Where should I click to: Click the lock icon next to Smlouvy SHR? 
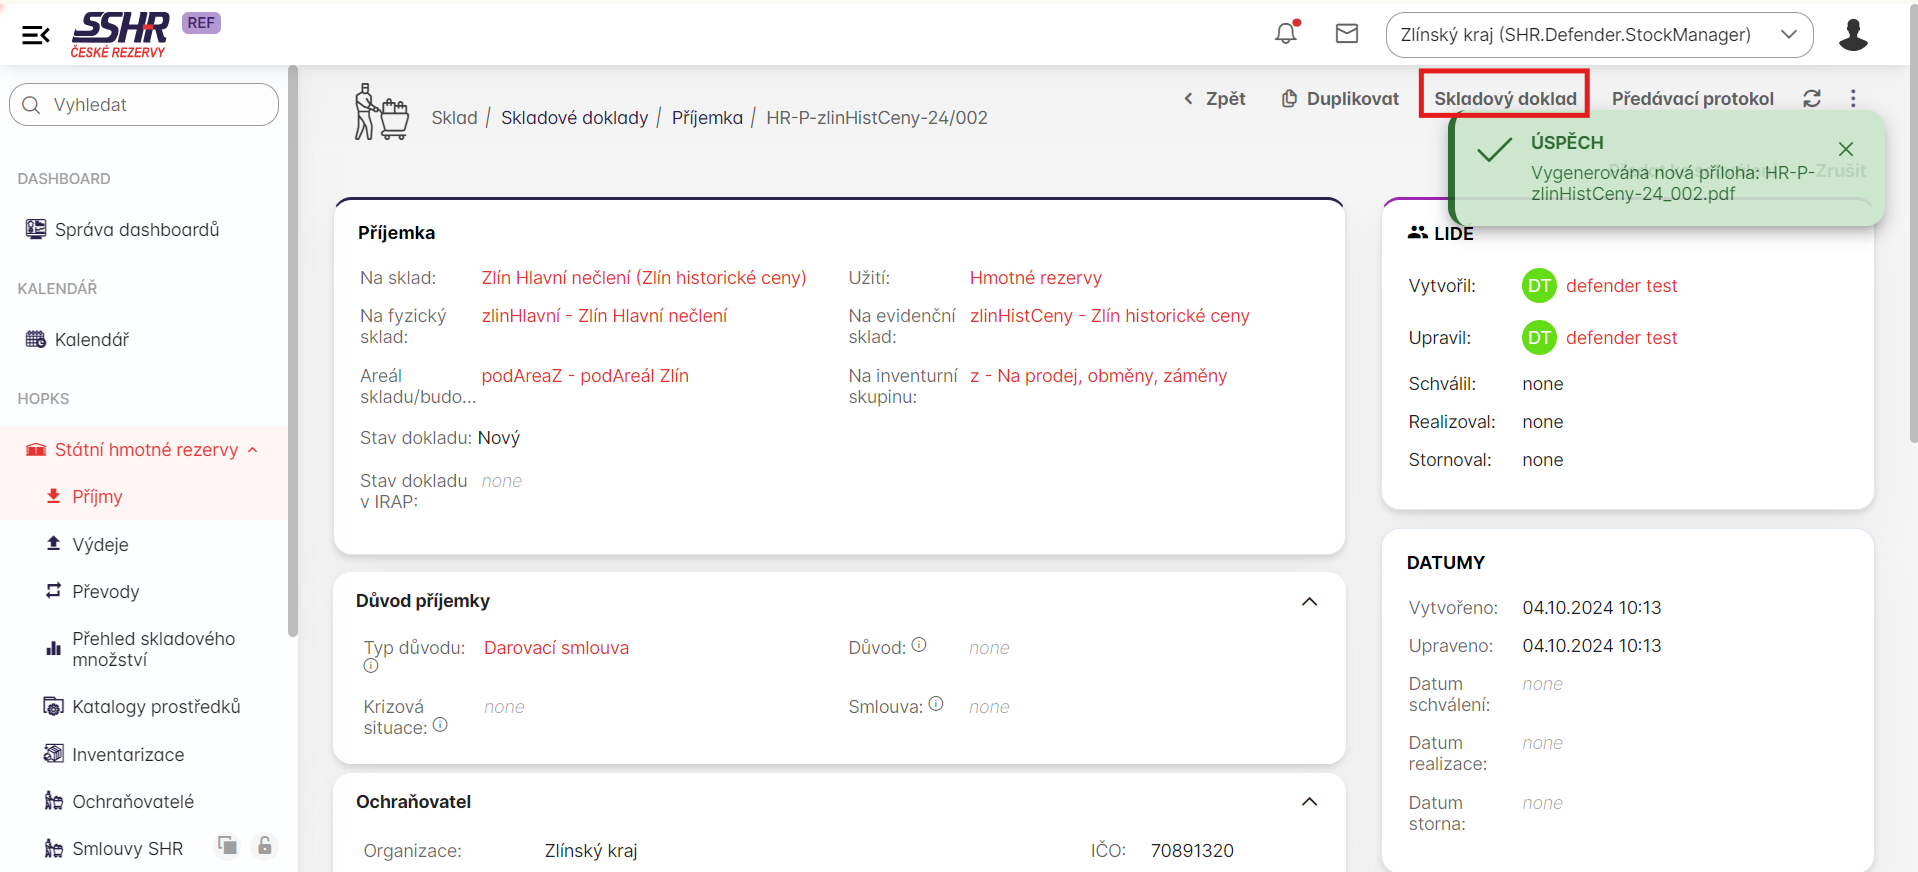click(x=264, y=846)
